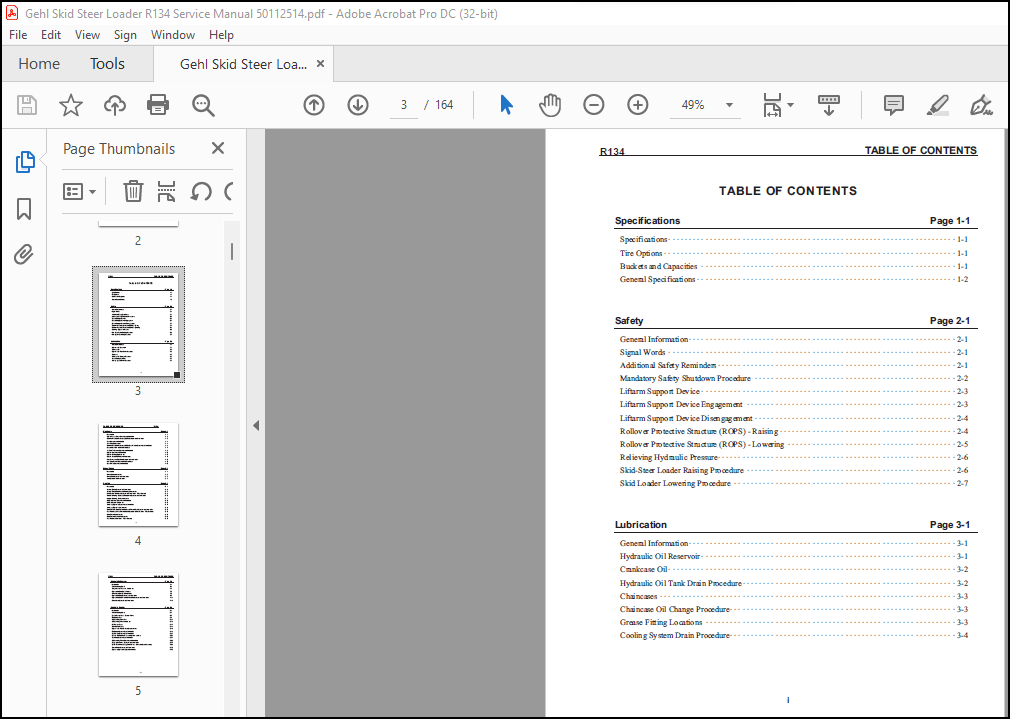Click the cloud upload icon
The width and height of the screenshot is (1010, 719).
click(x=115, y=105)
